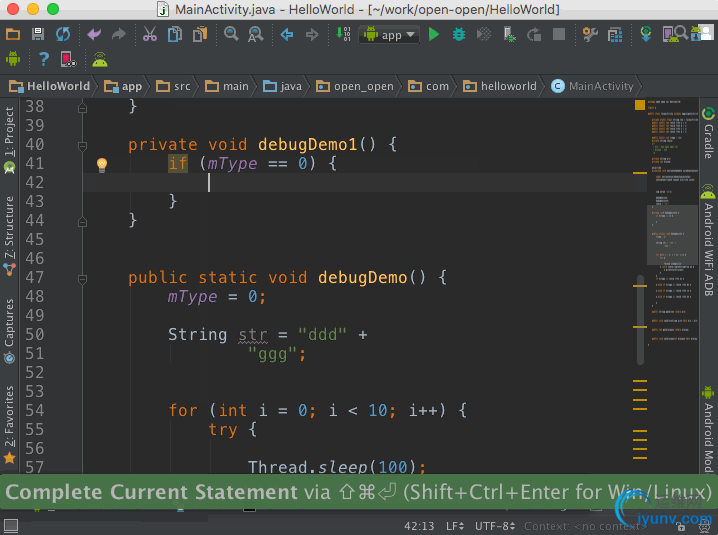Open the Z: Structure tool window tab
The width and height of the screenshot is (718, 535).
9,235
